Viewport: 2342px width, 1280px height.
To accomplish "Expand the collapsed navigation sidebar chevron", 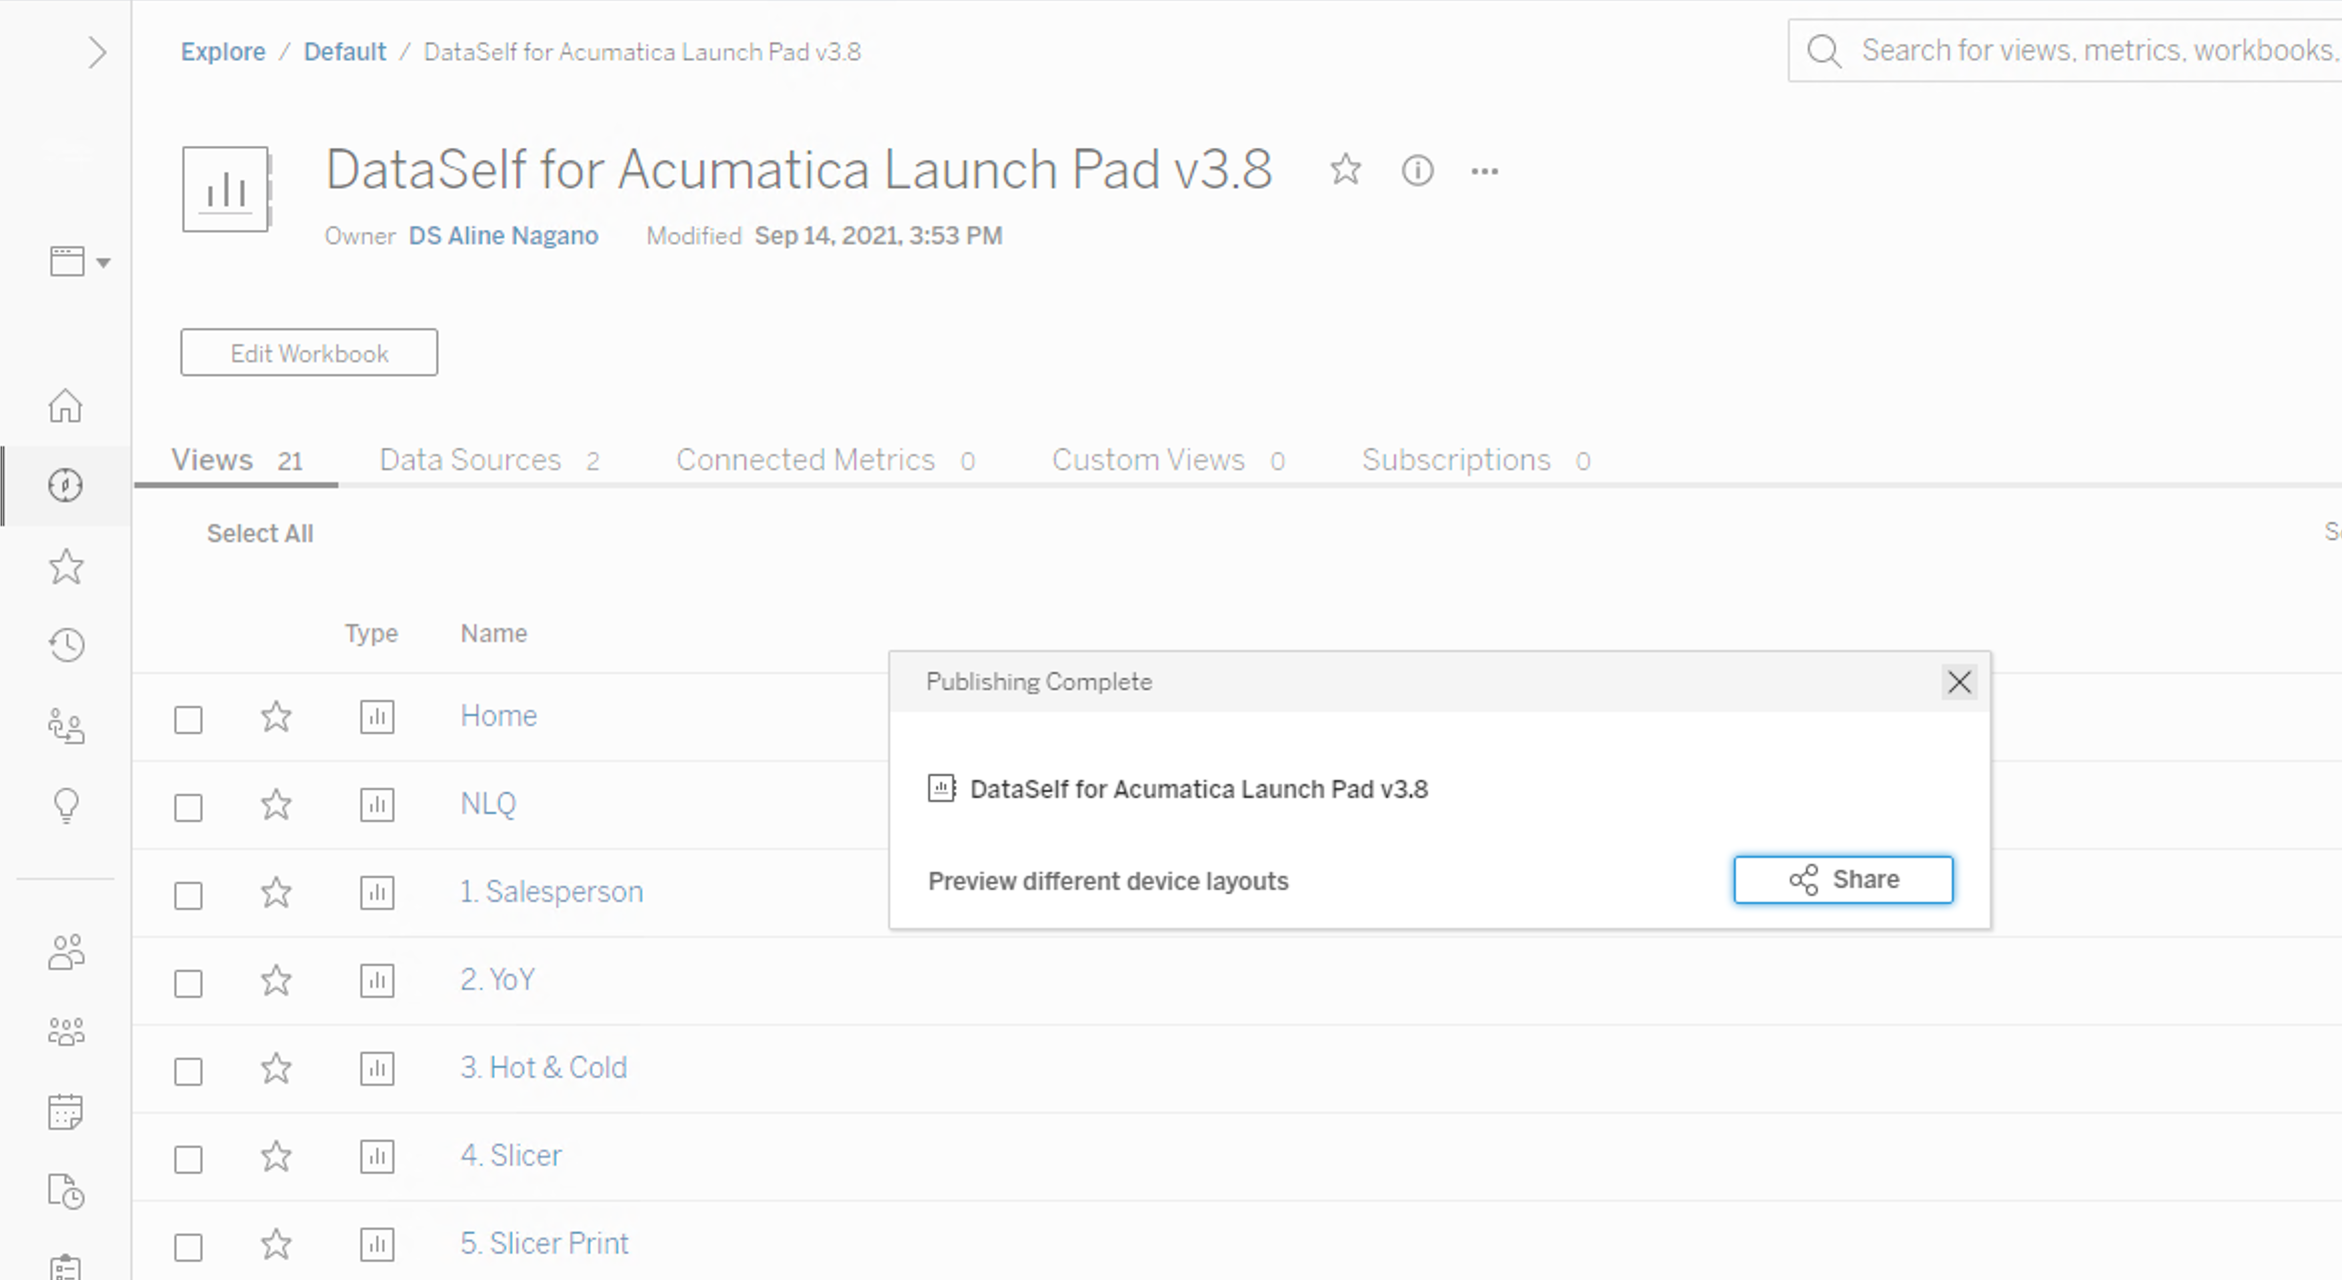I will coord(96,52).
